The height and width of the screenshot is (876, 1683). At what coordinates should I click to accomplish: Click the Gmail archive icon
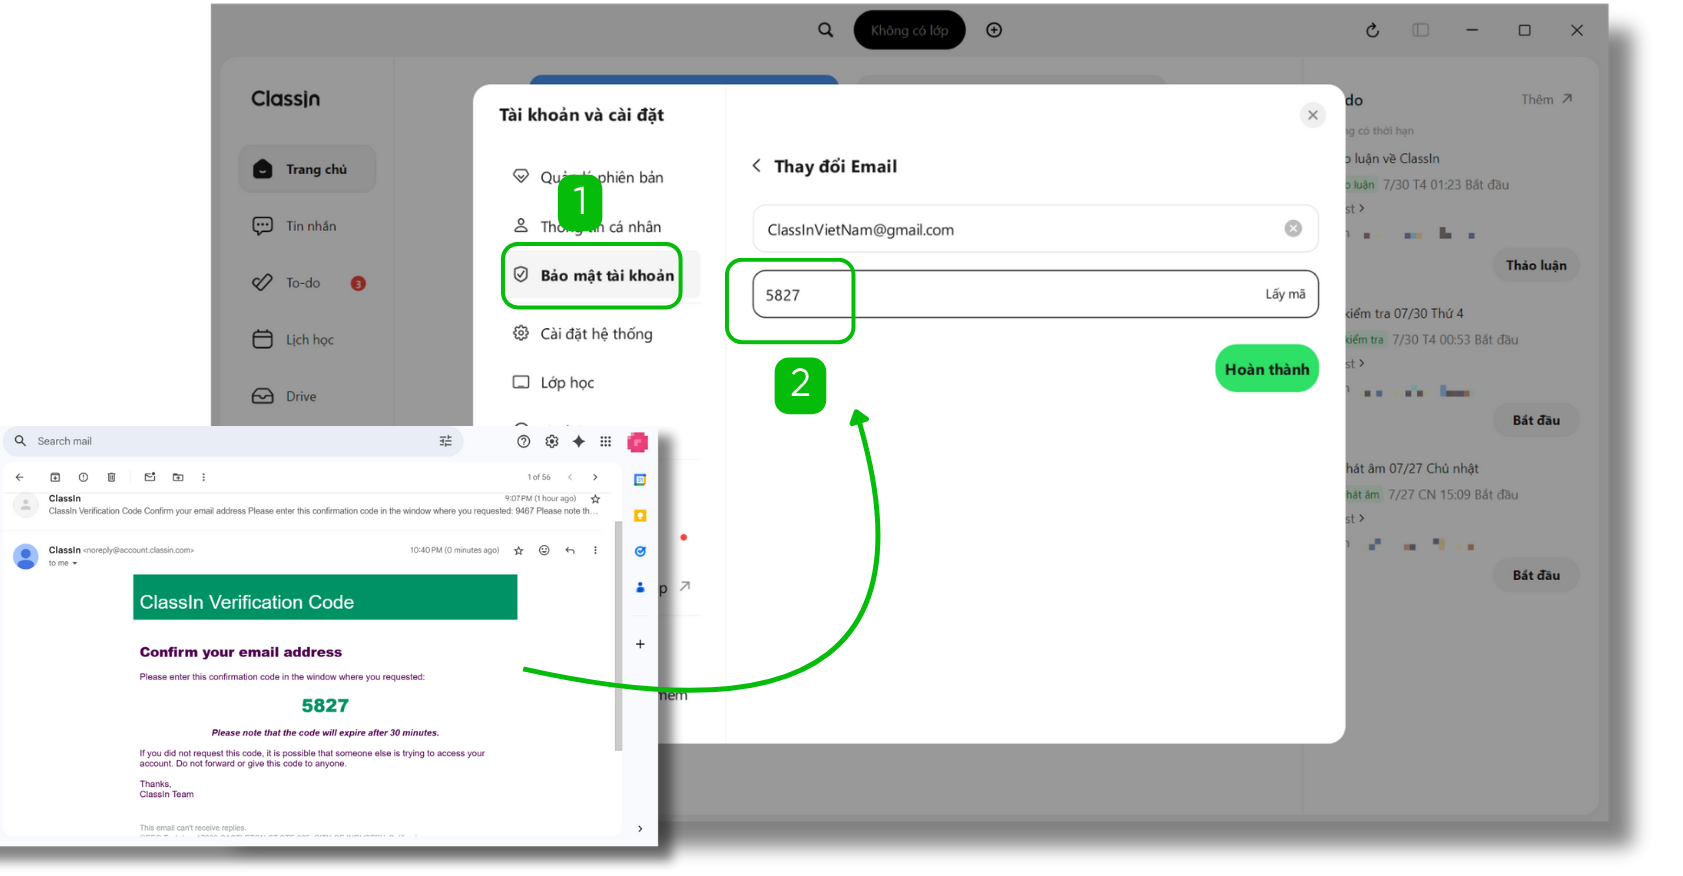(55, 478)
